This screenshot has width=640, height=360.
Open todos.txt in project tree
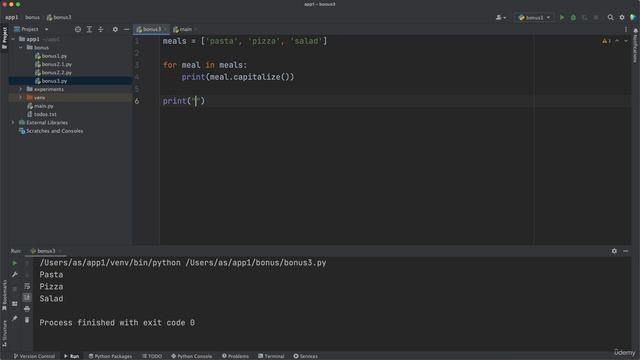pos(42,114)
